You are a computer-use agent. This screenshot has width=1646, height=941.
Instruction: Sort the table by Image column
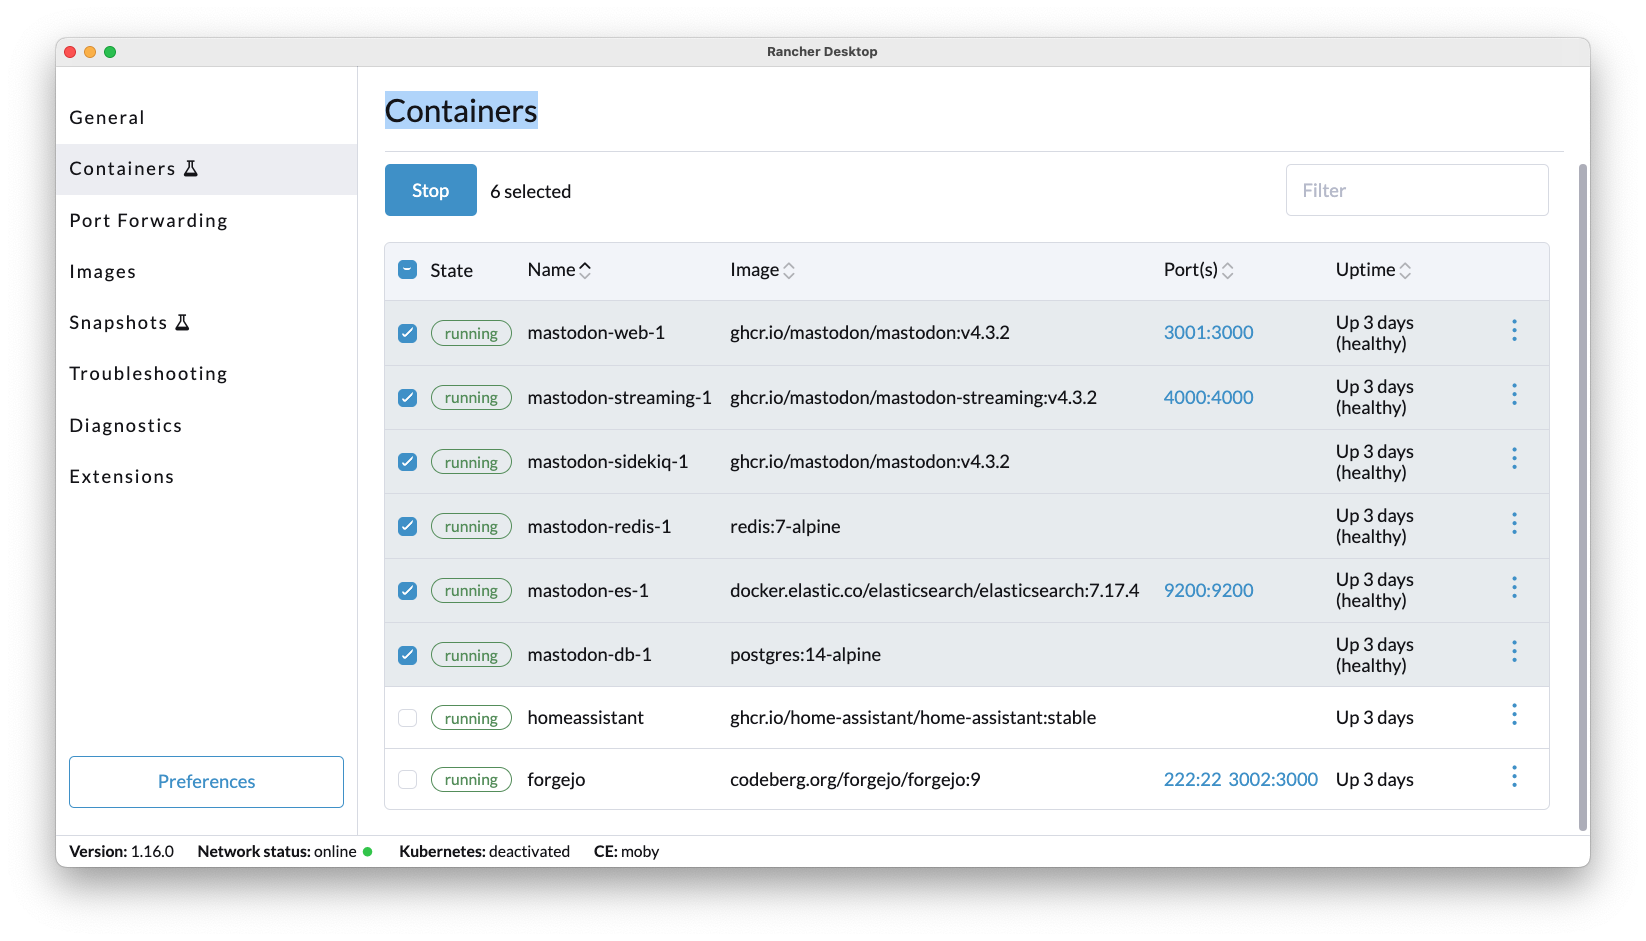(762, 270)
